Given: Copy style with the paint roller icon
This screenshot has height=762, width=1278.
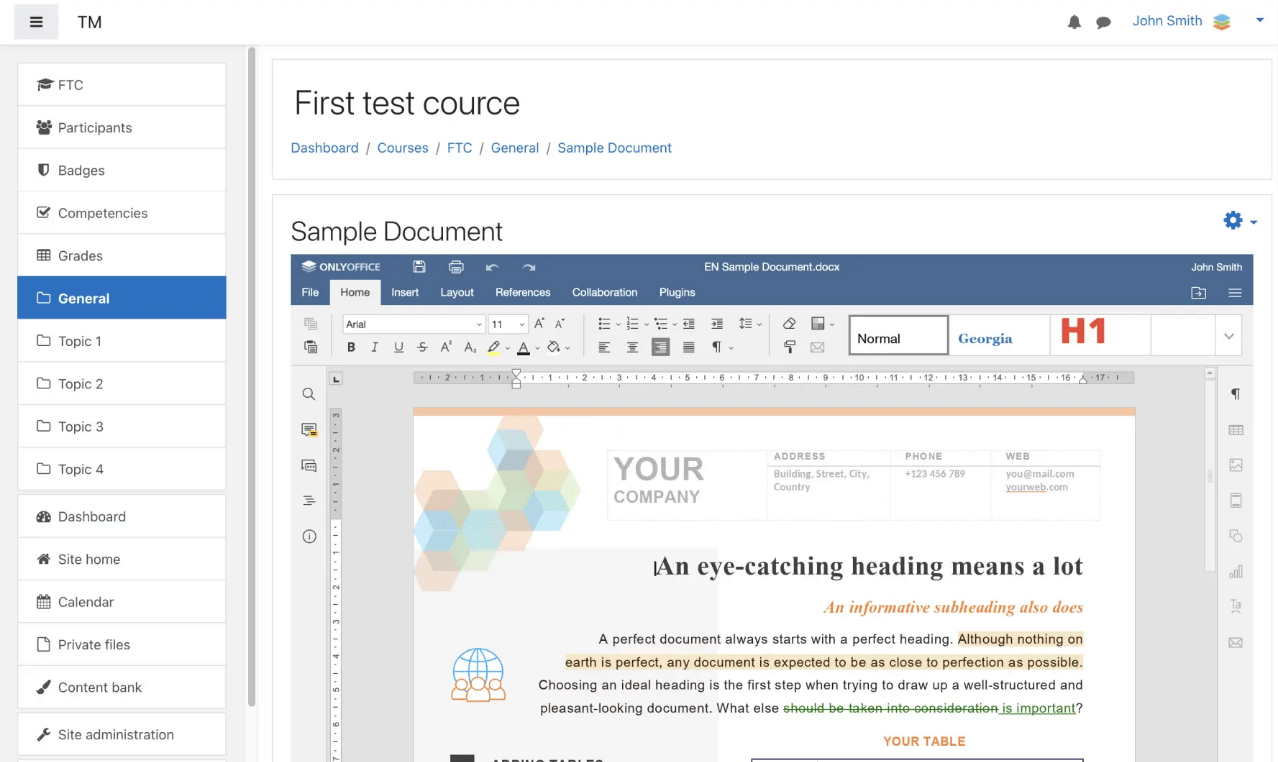Looking at the screenshot, I should (x=789, y=347).
